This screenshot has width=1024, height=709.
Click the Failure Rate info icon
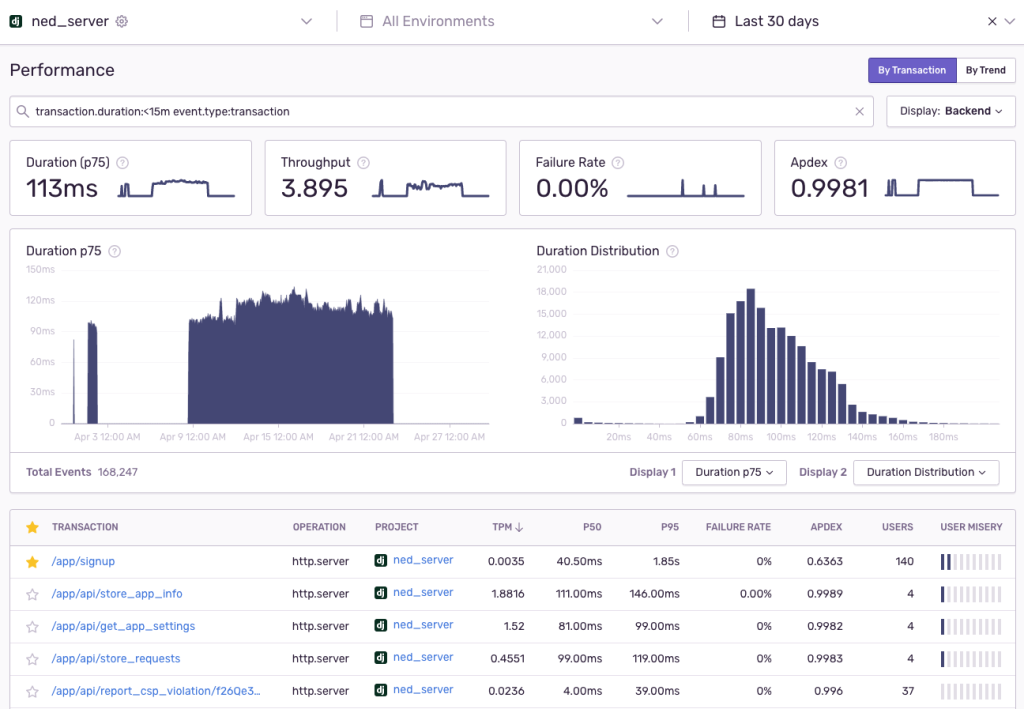coord(619,163)
